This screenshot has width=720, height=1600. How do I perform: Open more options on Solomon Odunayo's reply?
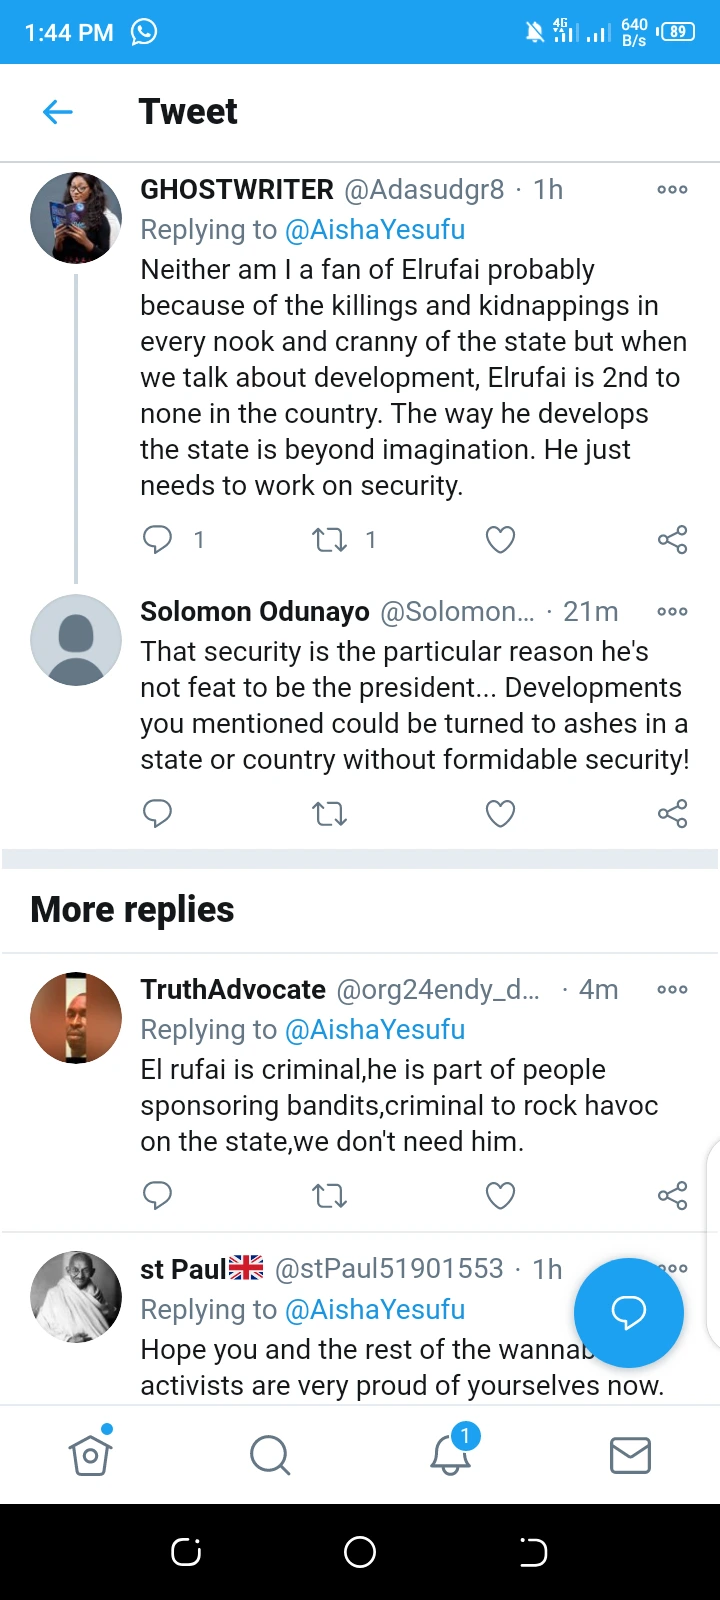point(672,611)
